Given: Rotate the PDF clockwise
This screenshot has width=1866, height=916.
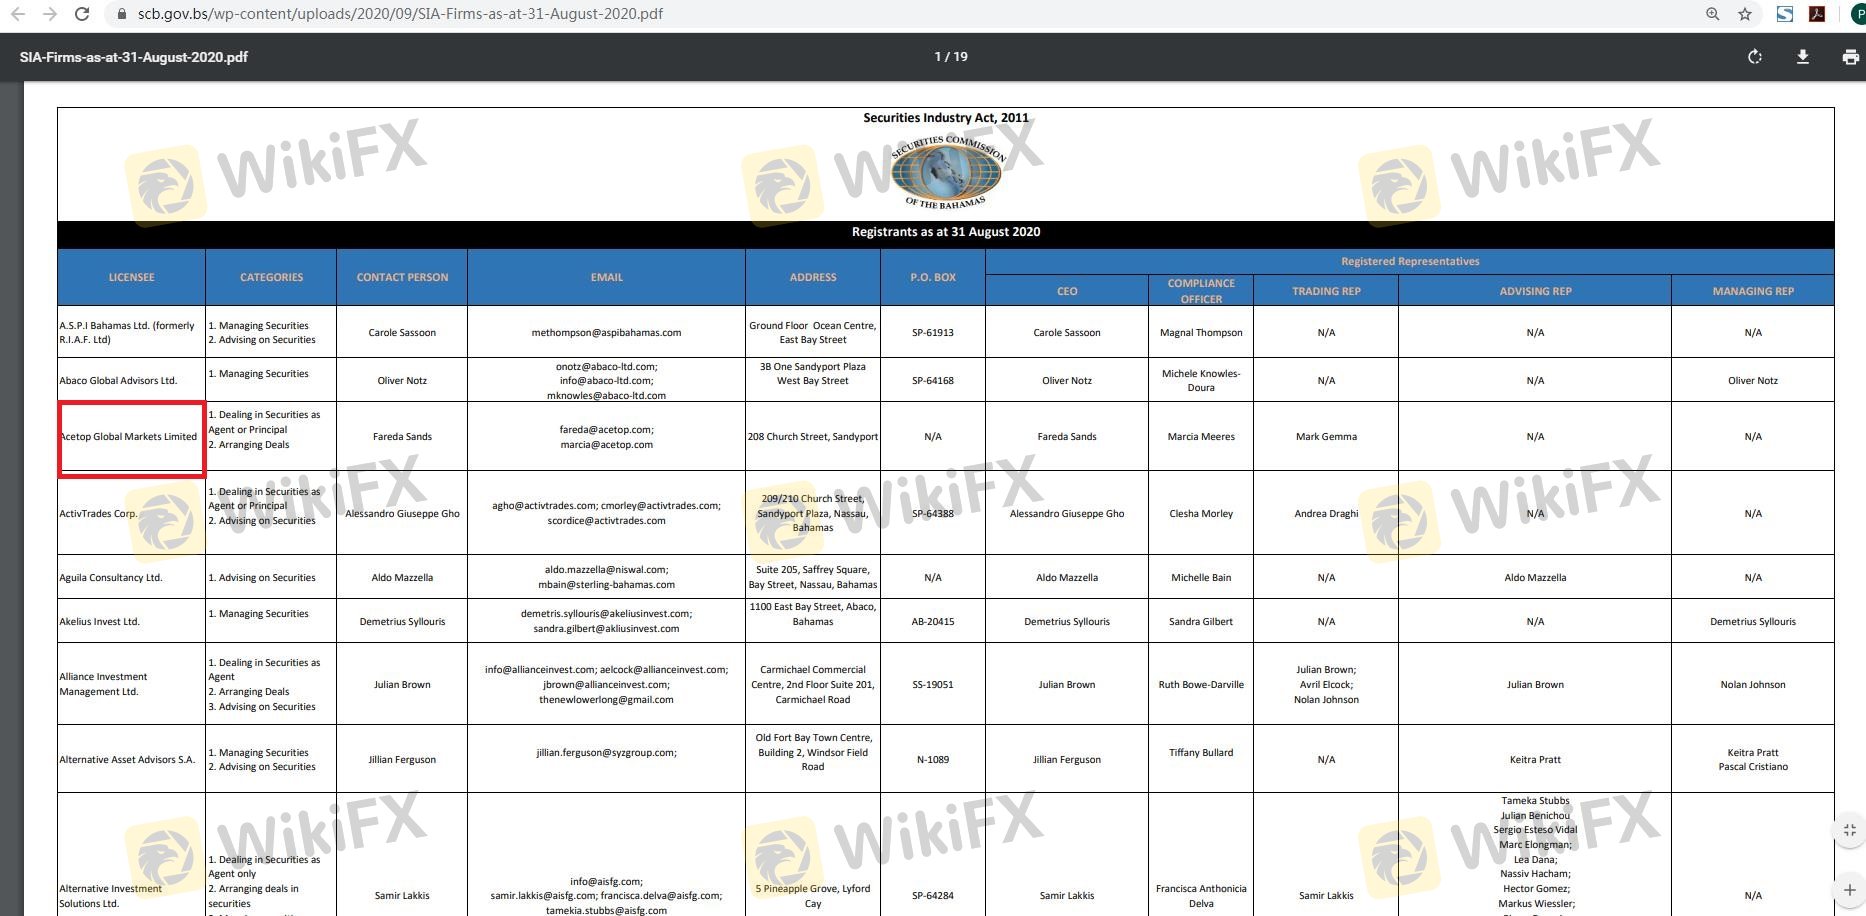Looking at the screenshot, I should [1755, 57].
